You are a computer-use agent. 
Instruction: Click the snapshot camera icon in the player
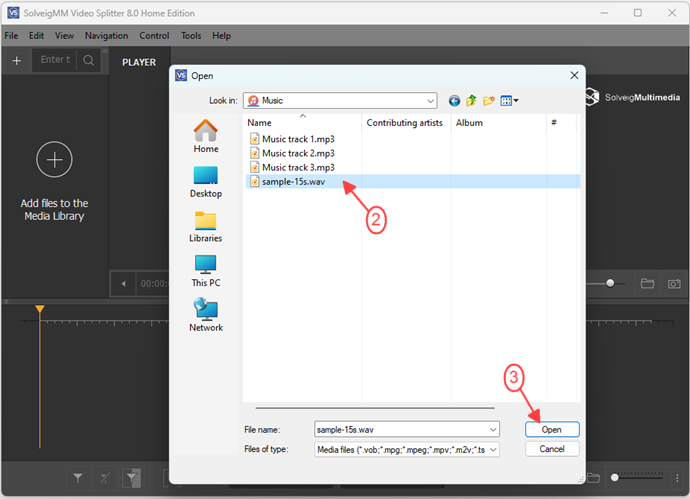[x=674, y=284]
